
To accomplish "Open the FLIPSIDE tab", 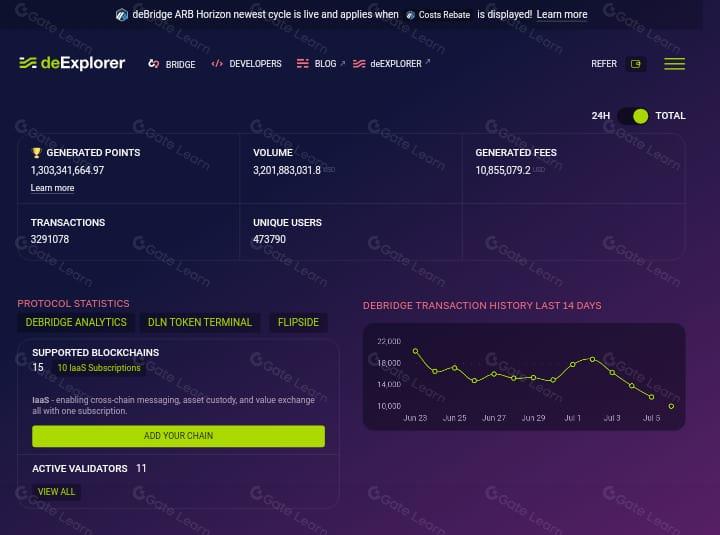I will pyautogui.click(x=298, y=322).
